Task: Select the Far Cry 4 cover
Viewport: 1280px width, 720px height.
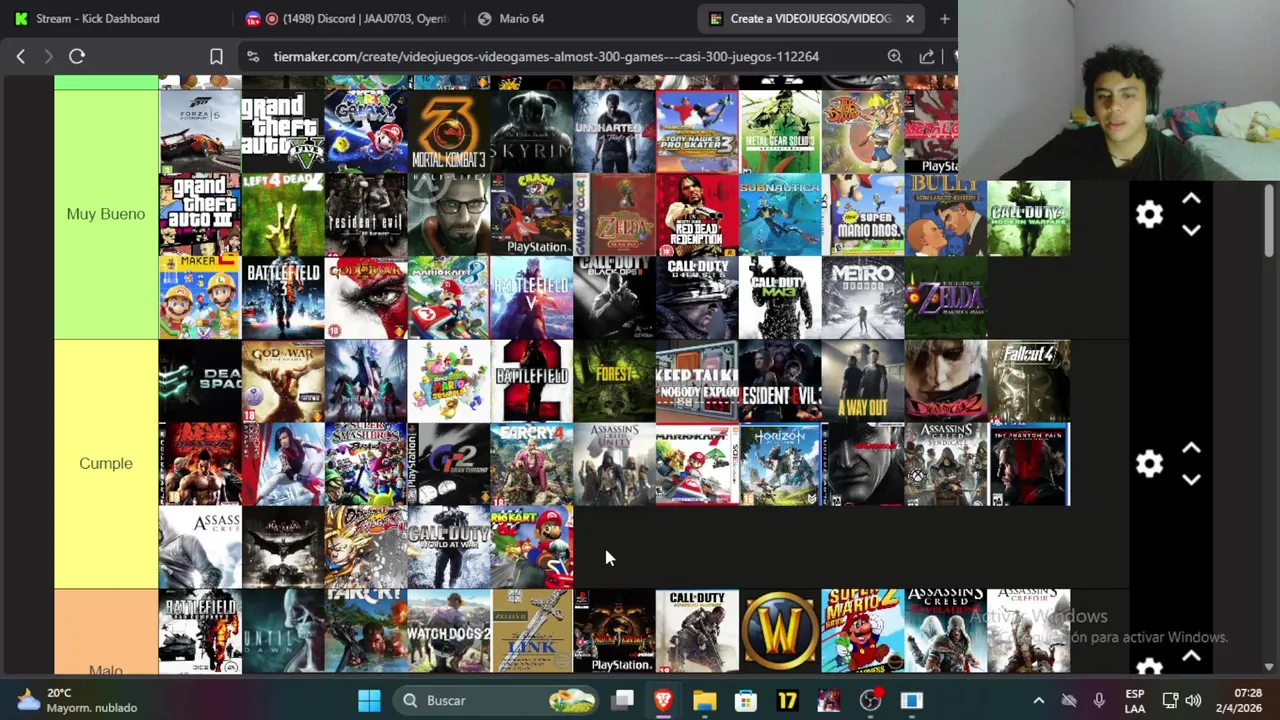Action: (x=531, y=464)
